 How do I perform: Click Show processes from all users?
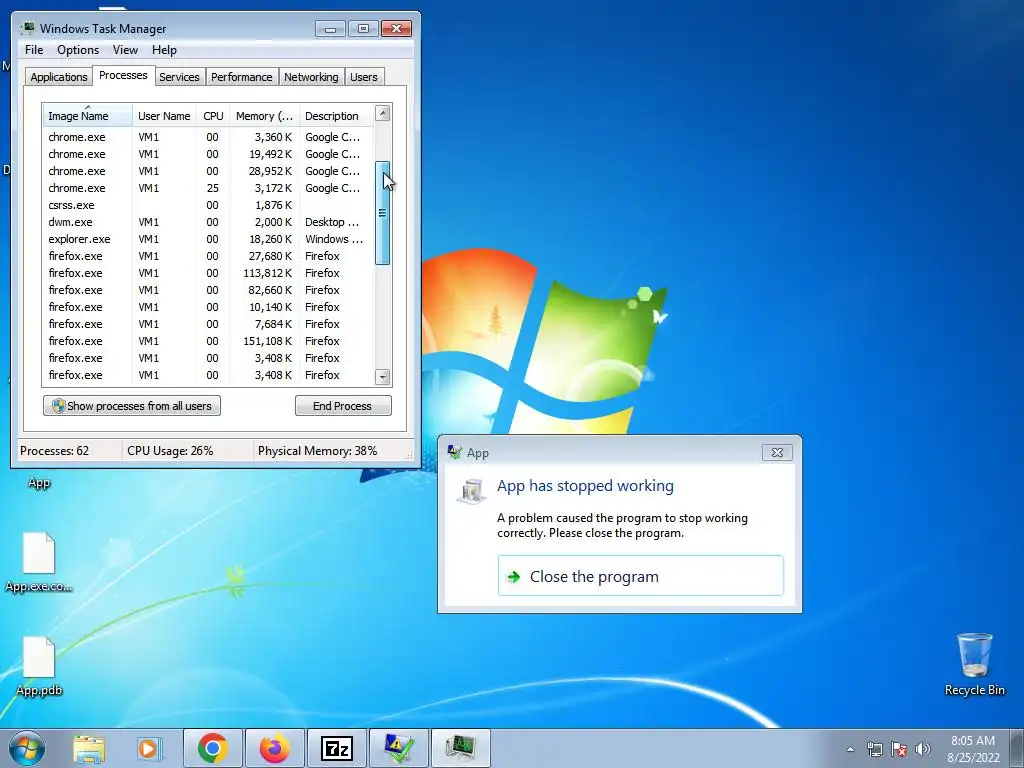pos(132,406)
